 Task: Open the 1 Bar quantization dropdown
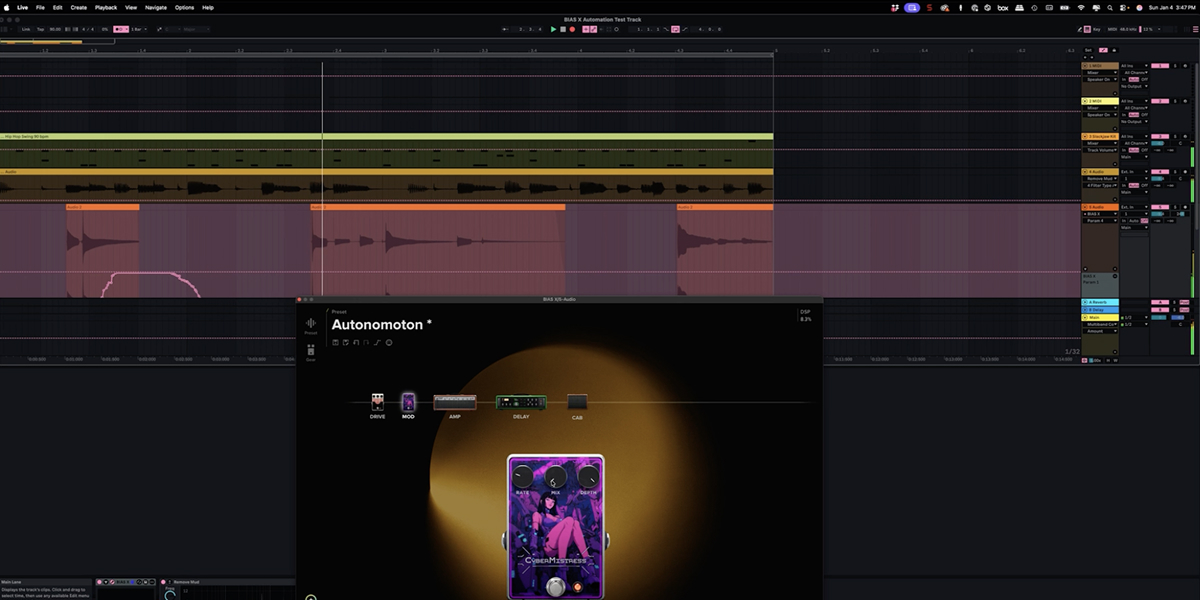[x=138, y=29]
